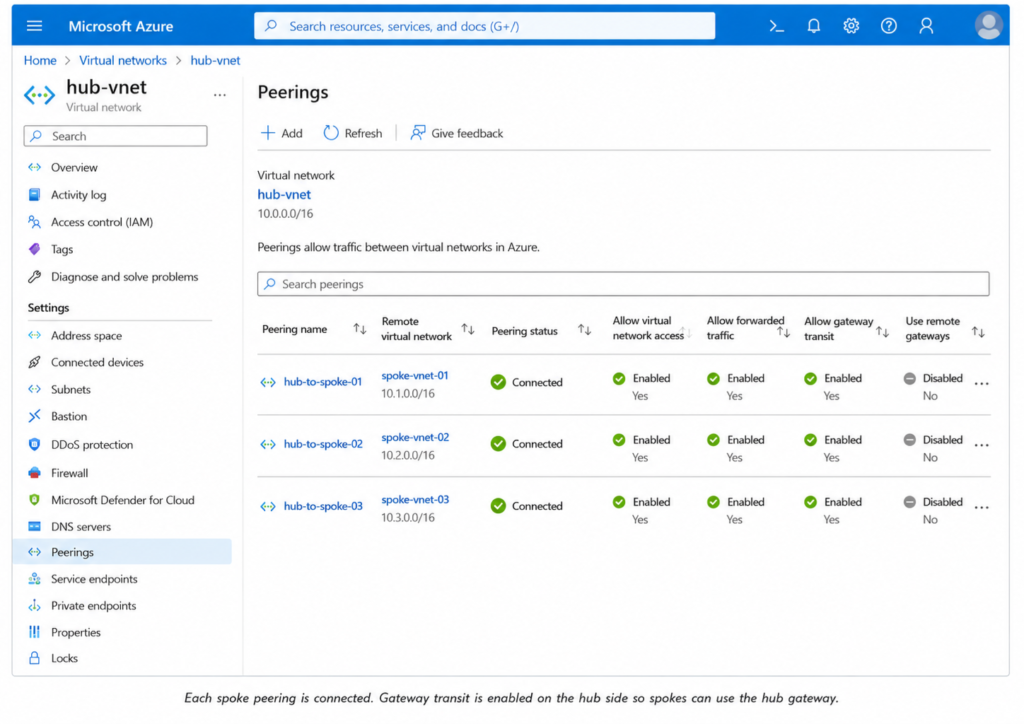Sort by Remote virtual network column
Screen dimensions: 1024x724
[468, 329]
